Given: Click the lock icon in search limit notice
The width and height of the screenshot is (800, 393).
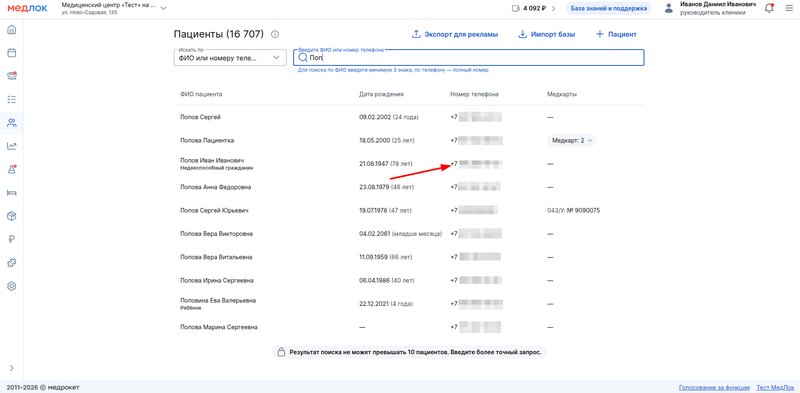Looking at the screenshot, I should 281,352.
